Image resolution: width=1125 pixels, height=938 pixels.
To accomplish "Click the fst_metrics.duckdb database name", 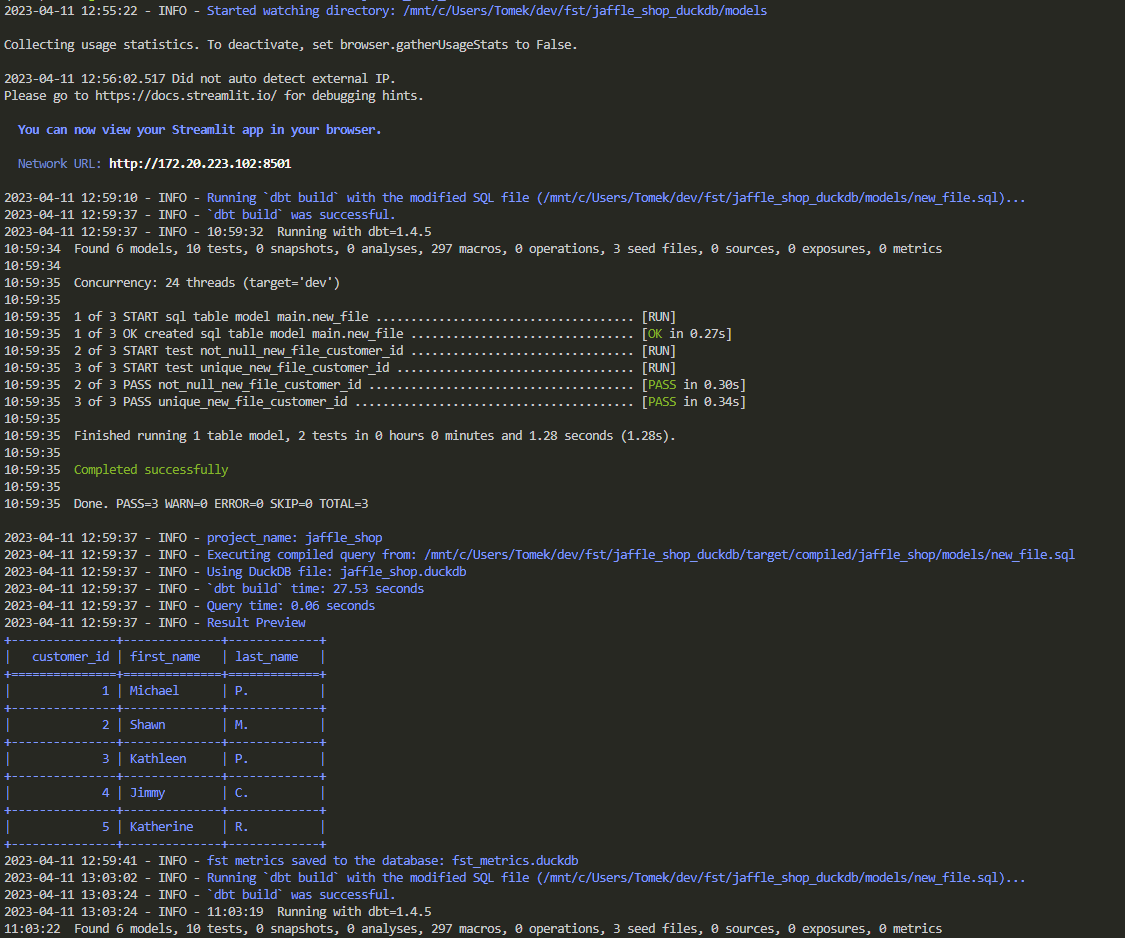I will pos(515,860).
